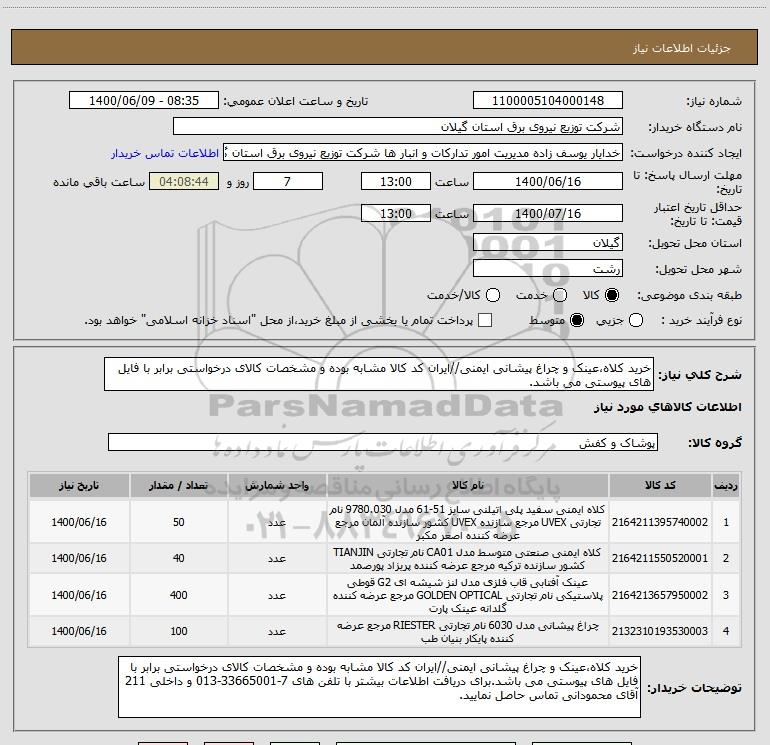Click quantity 100 in row 4

click(x=179, y=631)
